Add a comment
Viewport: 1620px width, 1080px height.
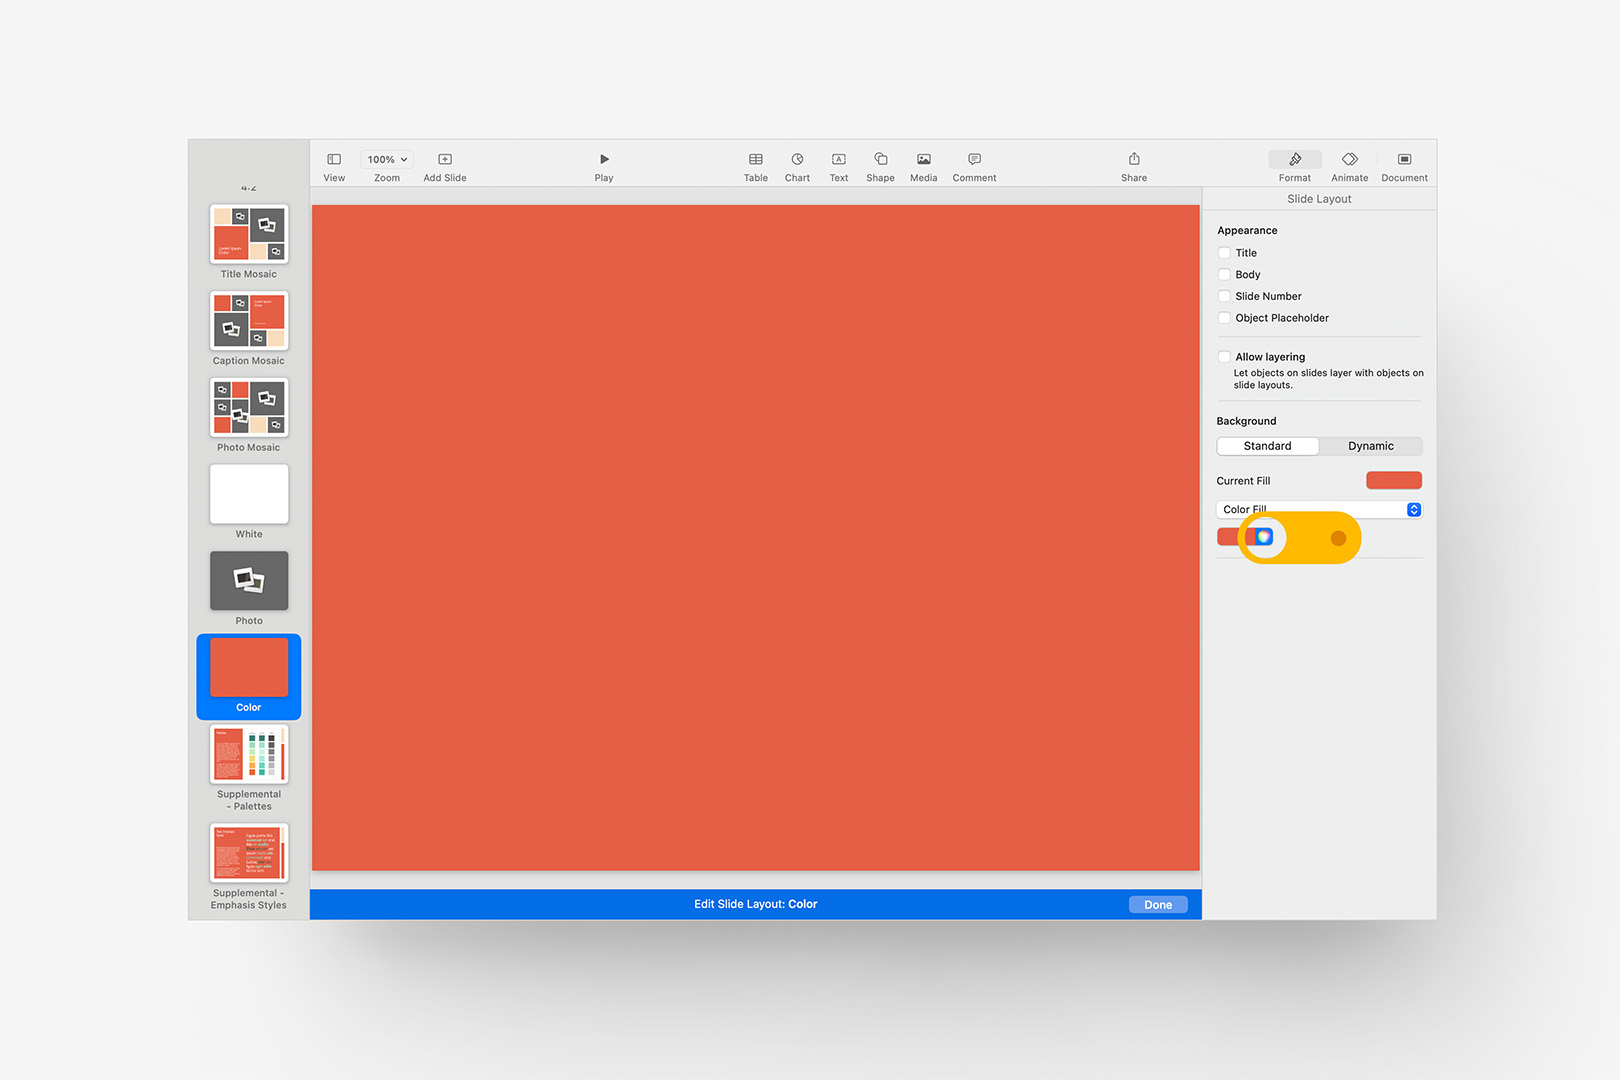(x=974, y=166)
